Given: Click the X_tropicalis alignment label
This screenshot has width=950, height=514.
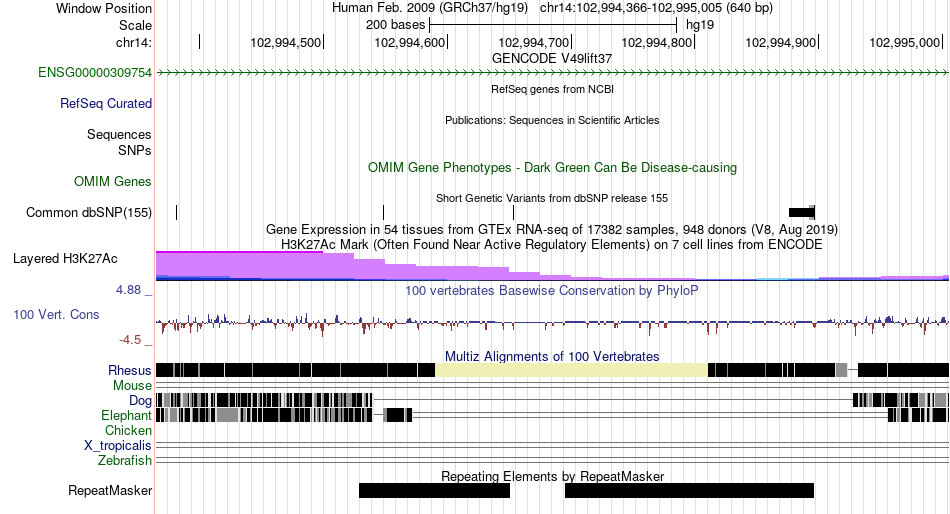Looking at the screenshot, I should 118,446.
